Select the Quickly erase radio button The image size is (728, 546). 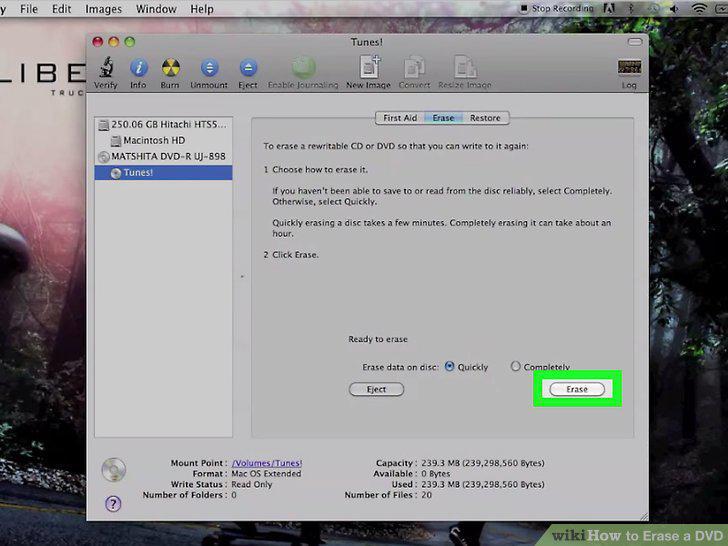[x=449, y=366]
